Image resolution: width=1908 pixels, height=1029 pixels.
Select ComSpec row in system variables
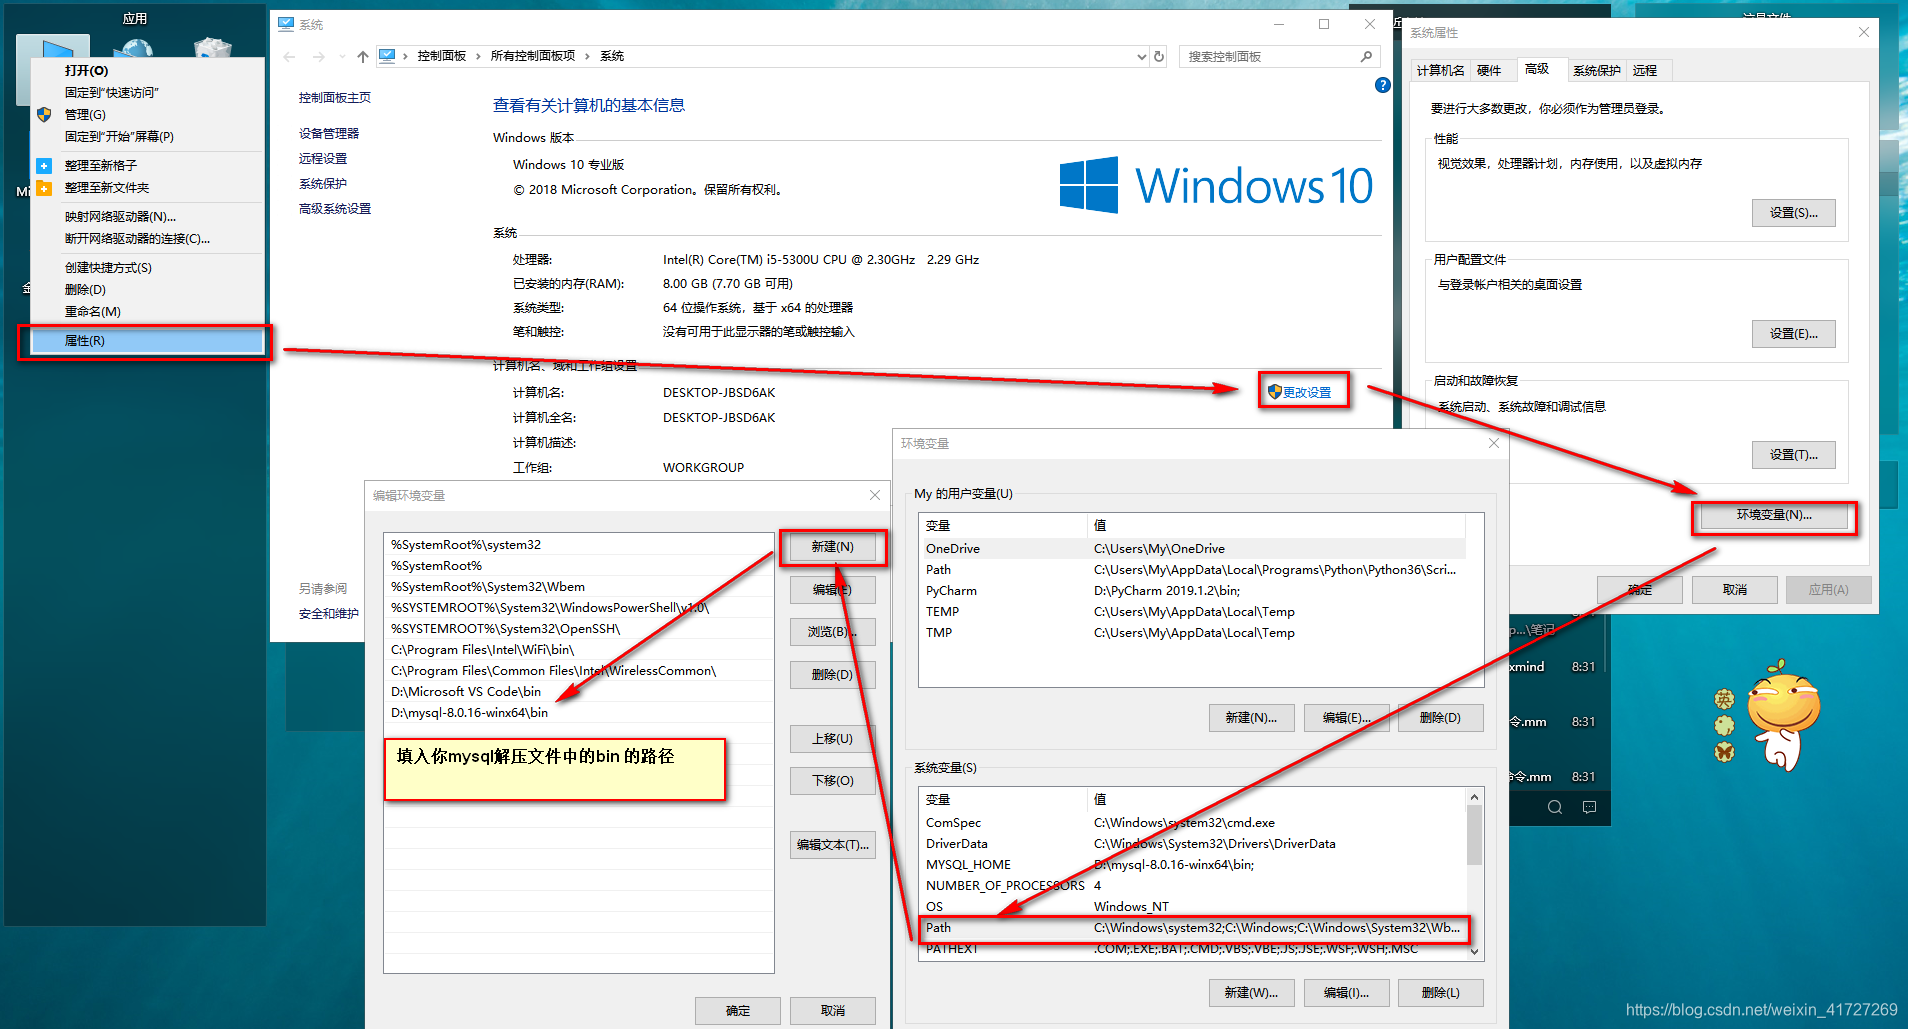point(1193,823)
